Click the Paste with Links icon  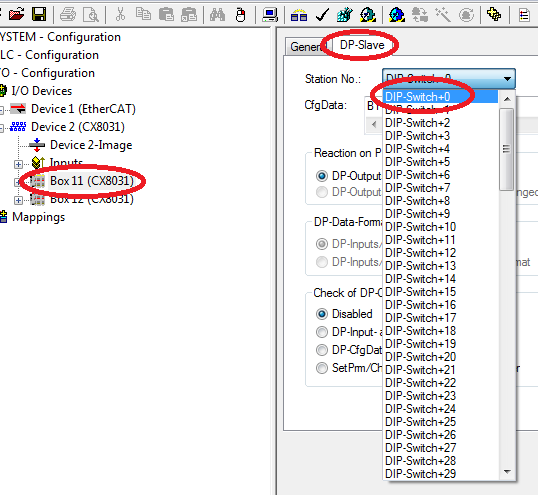189,15
